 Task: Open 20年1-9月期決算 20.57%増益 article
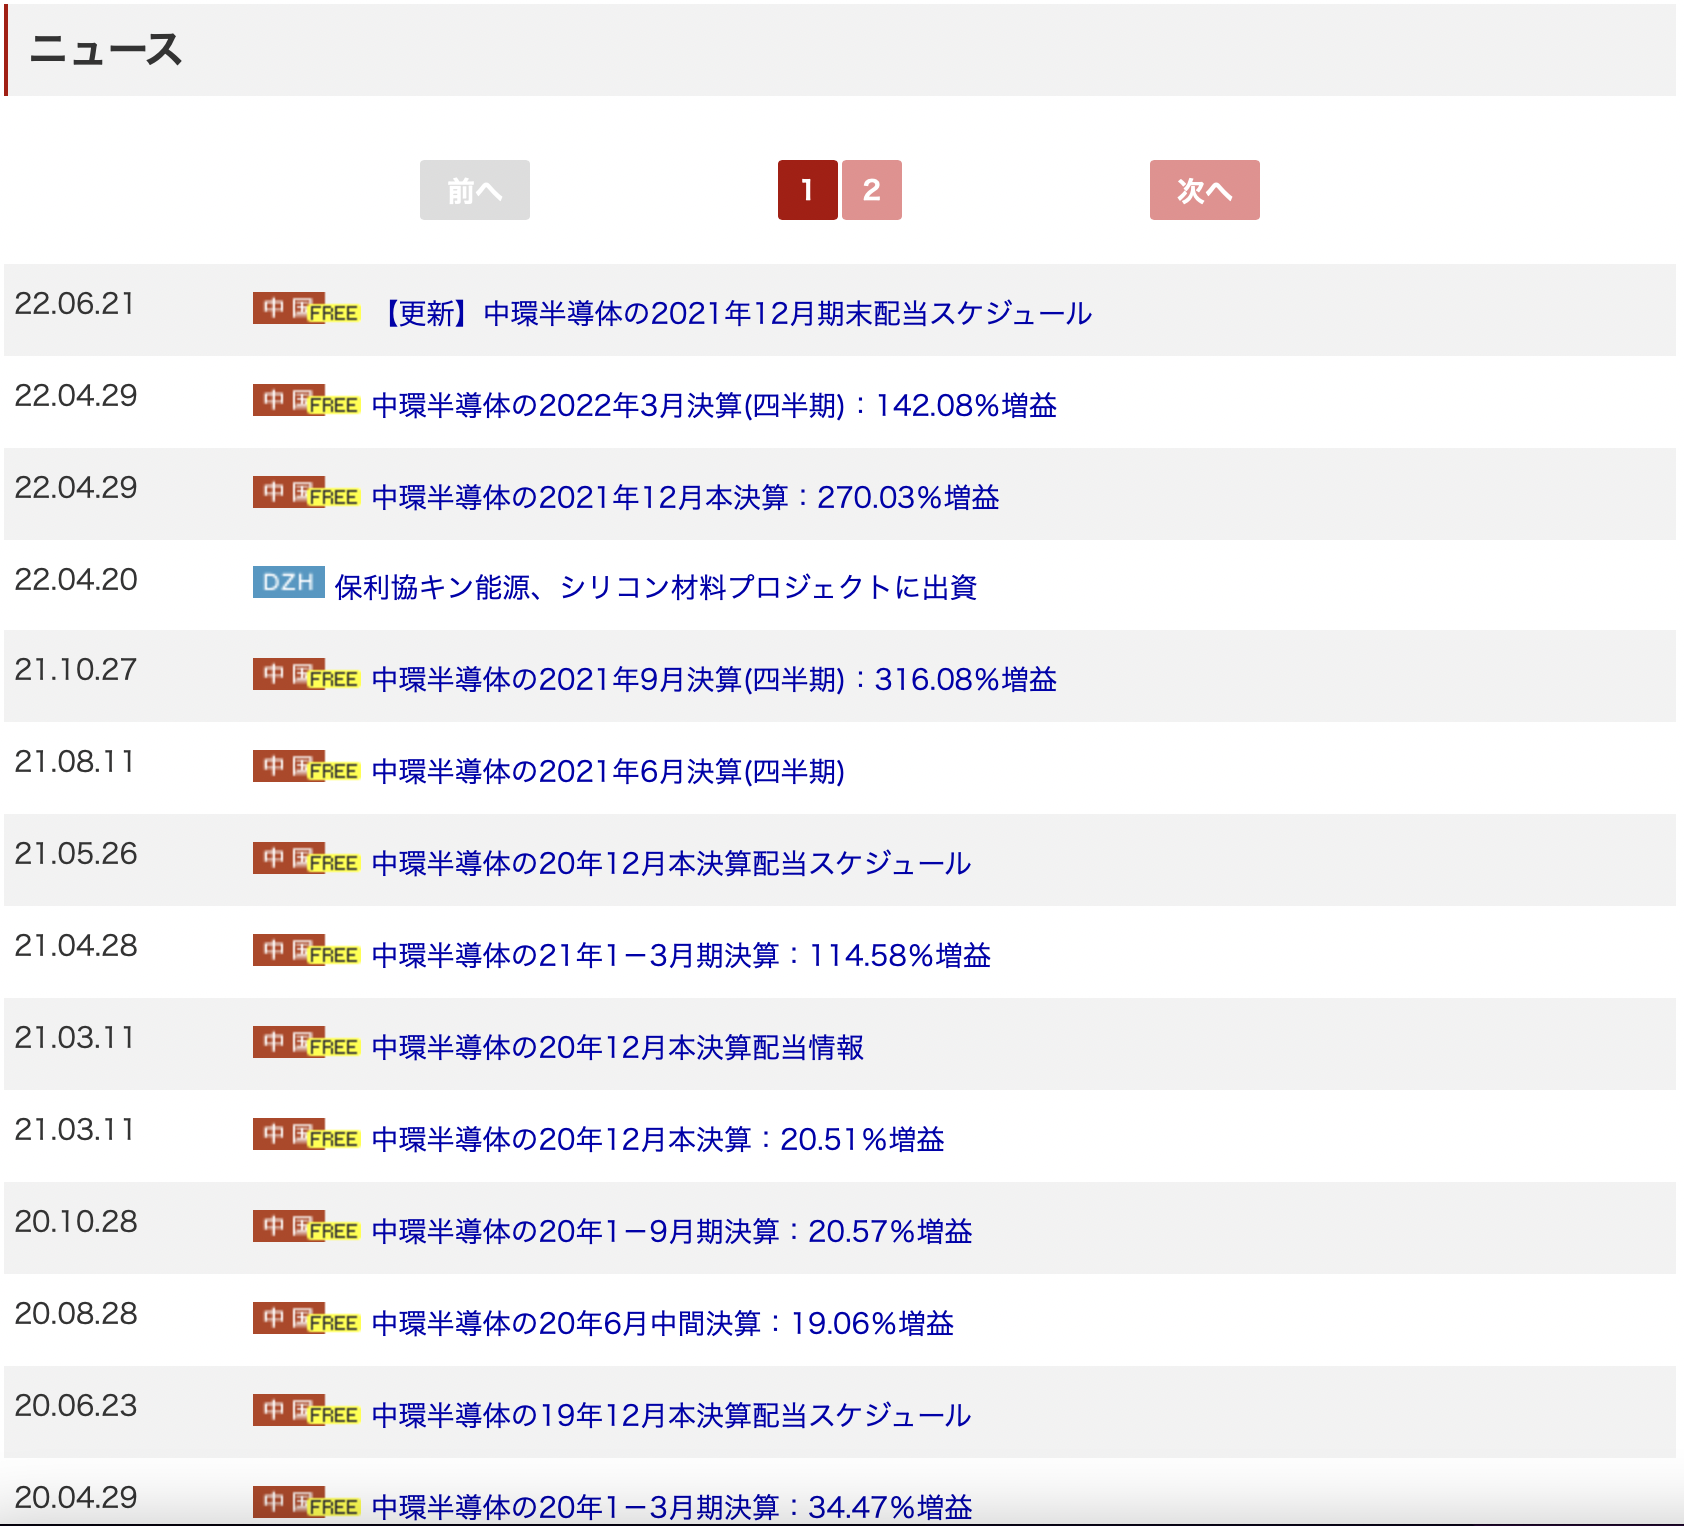pos(672,1231)
